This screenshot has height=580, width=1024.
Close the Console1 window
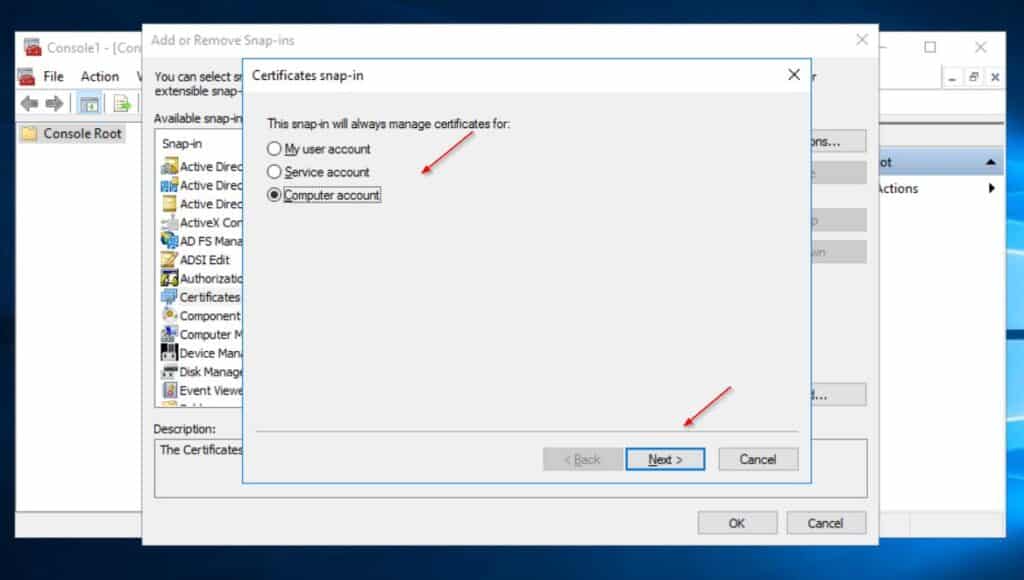pos(980,47)
